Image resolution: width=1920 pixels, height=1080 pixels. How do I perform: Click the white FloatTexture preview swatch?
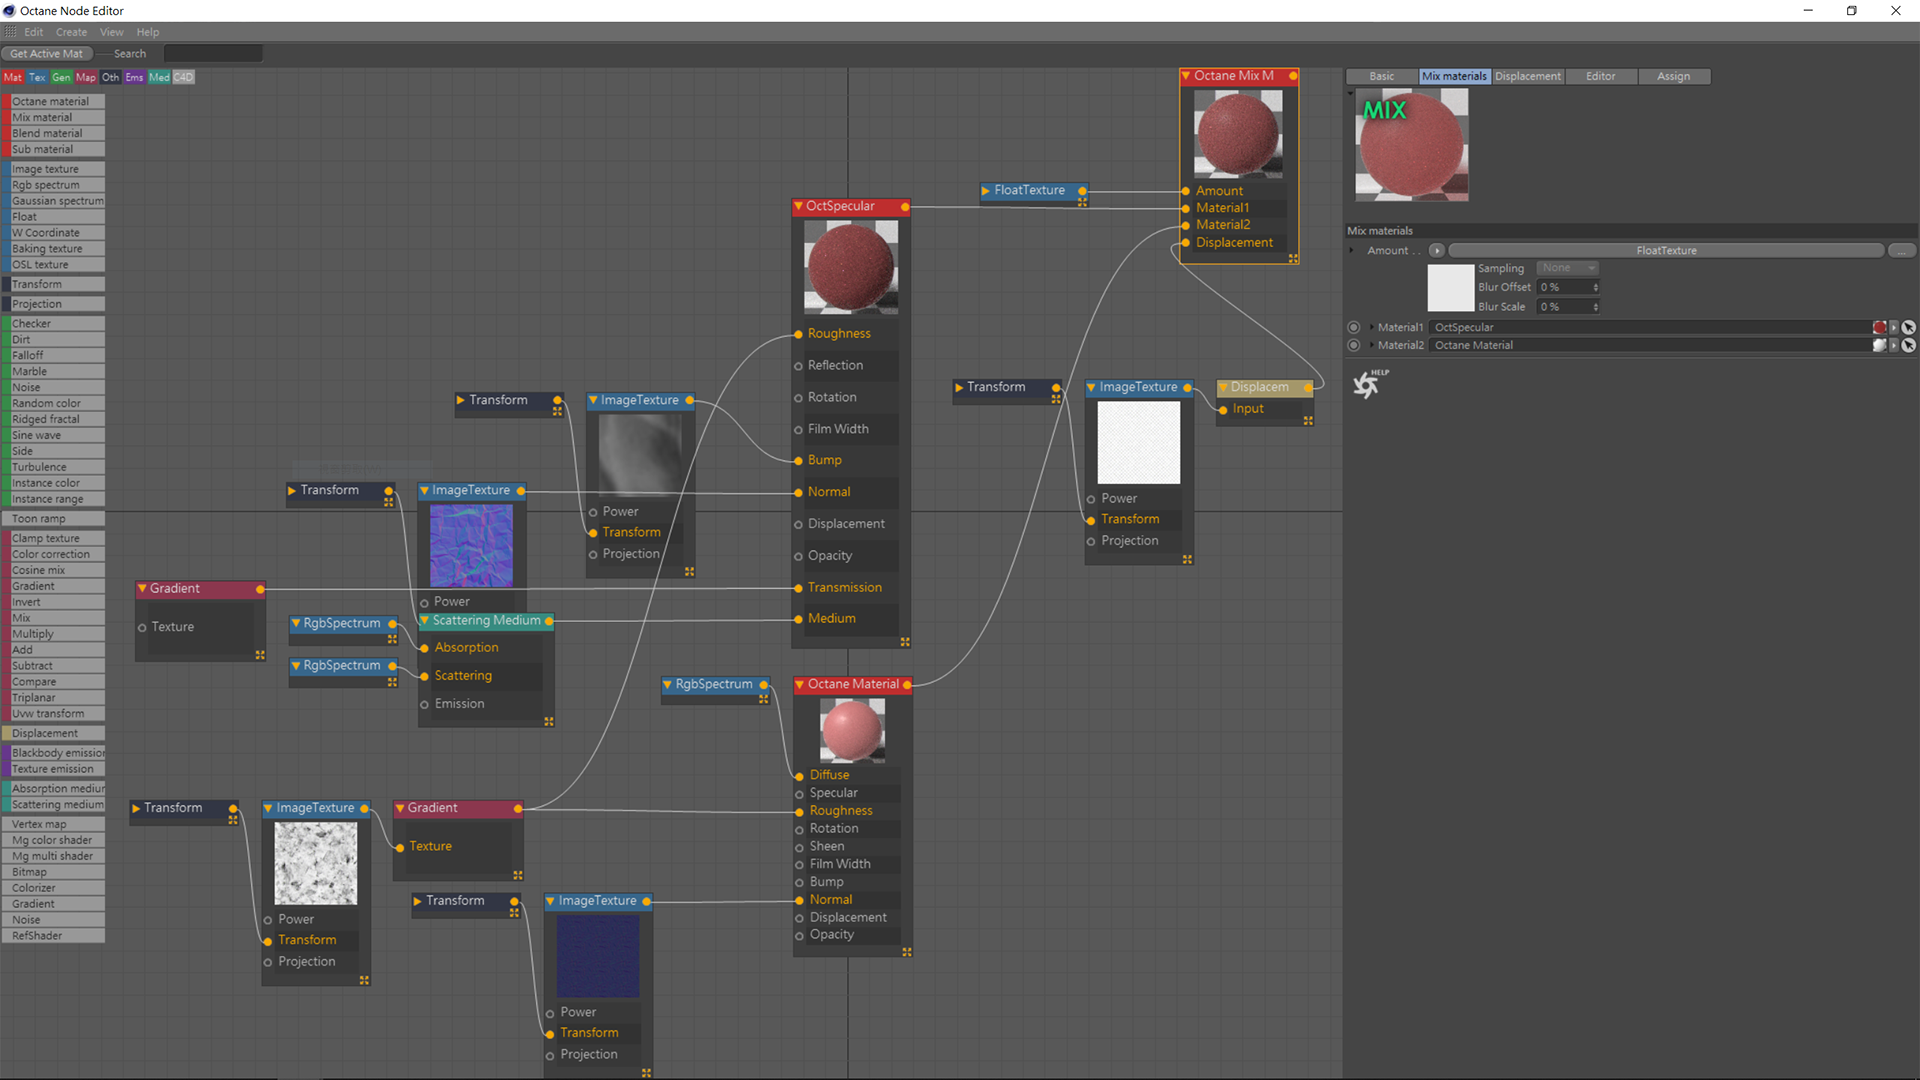(1450, 288)
